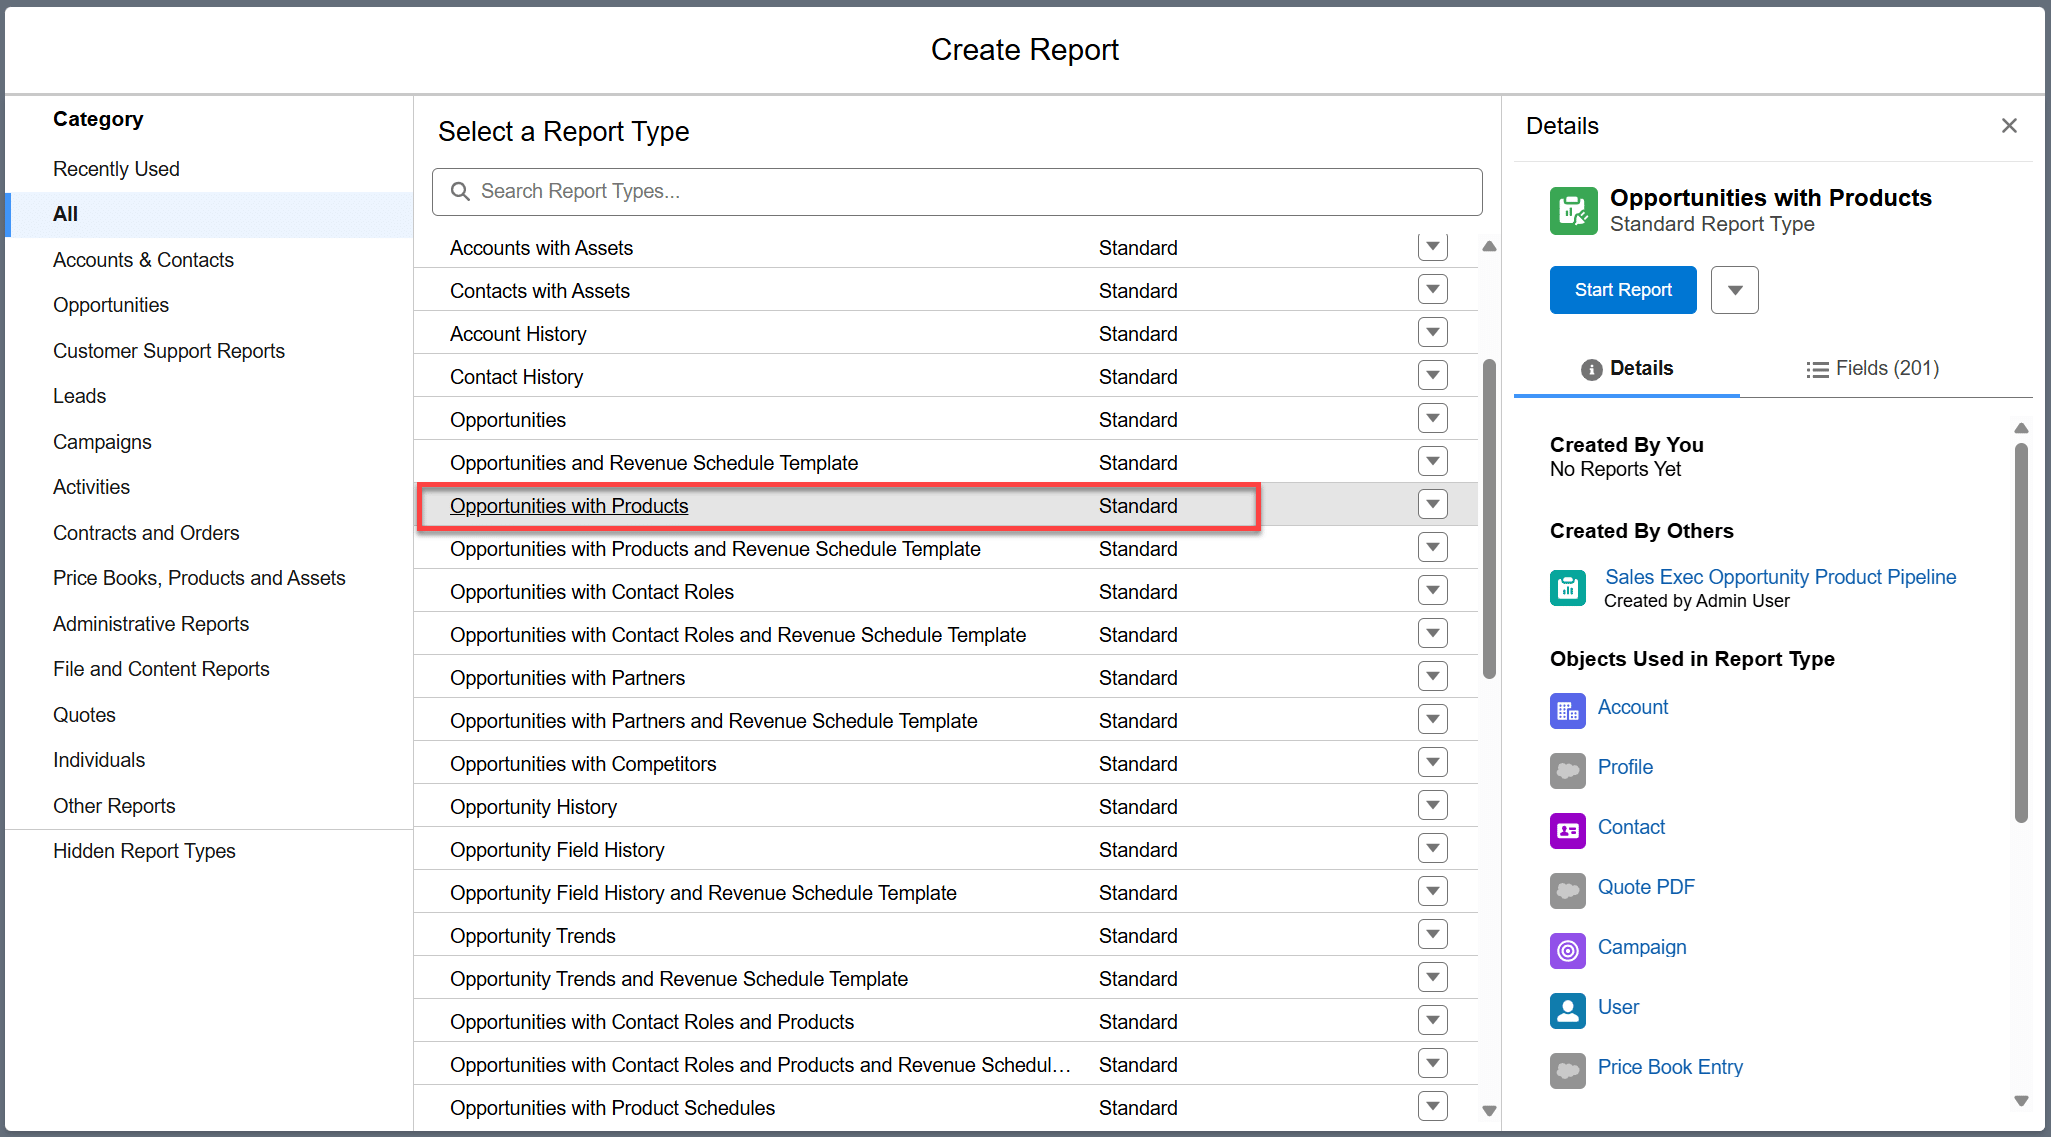Click the report type list scrollbar
The image size is (2051, 1137).
click(1489, 520)
